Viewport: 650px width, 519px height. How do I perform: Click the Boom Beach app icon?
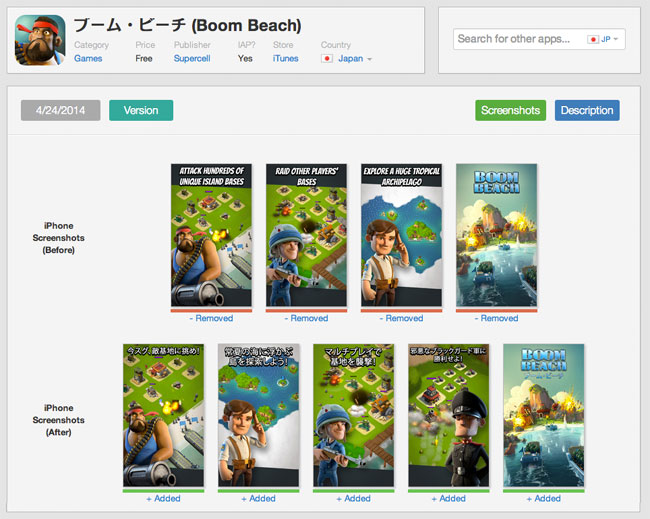click(40, 40)
